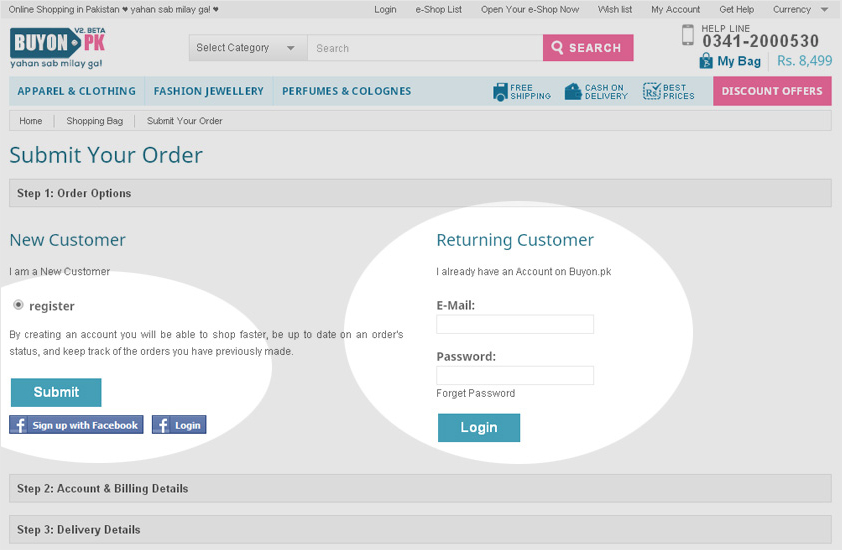842x550 pixels.
Task: Click the Buyon.pk logo
Action: coord(57,47)
